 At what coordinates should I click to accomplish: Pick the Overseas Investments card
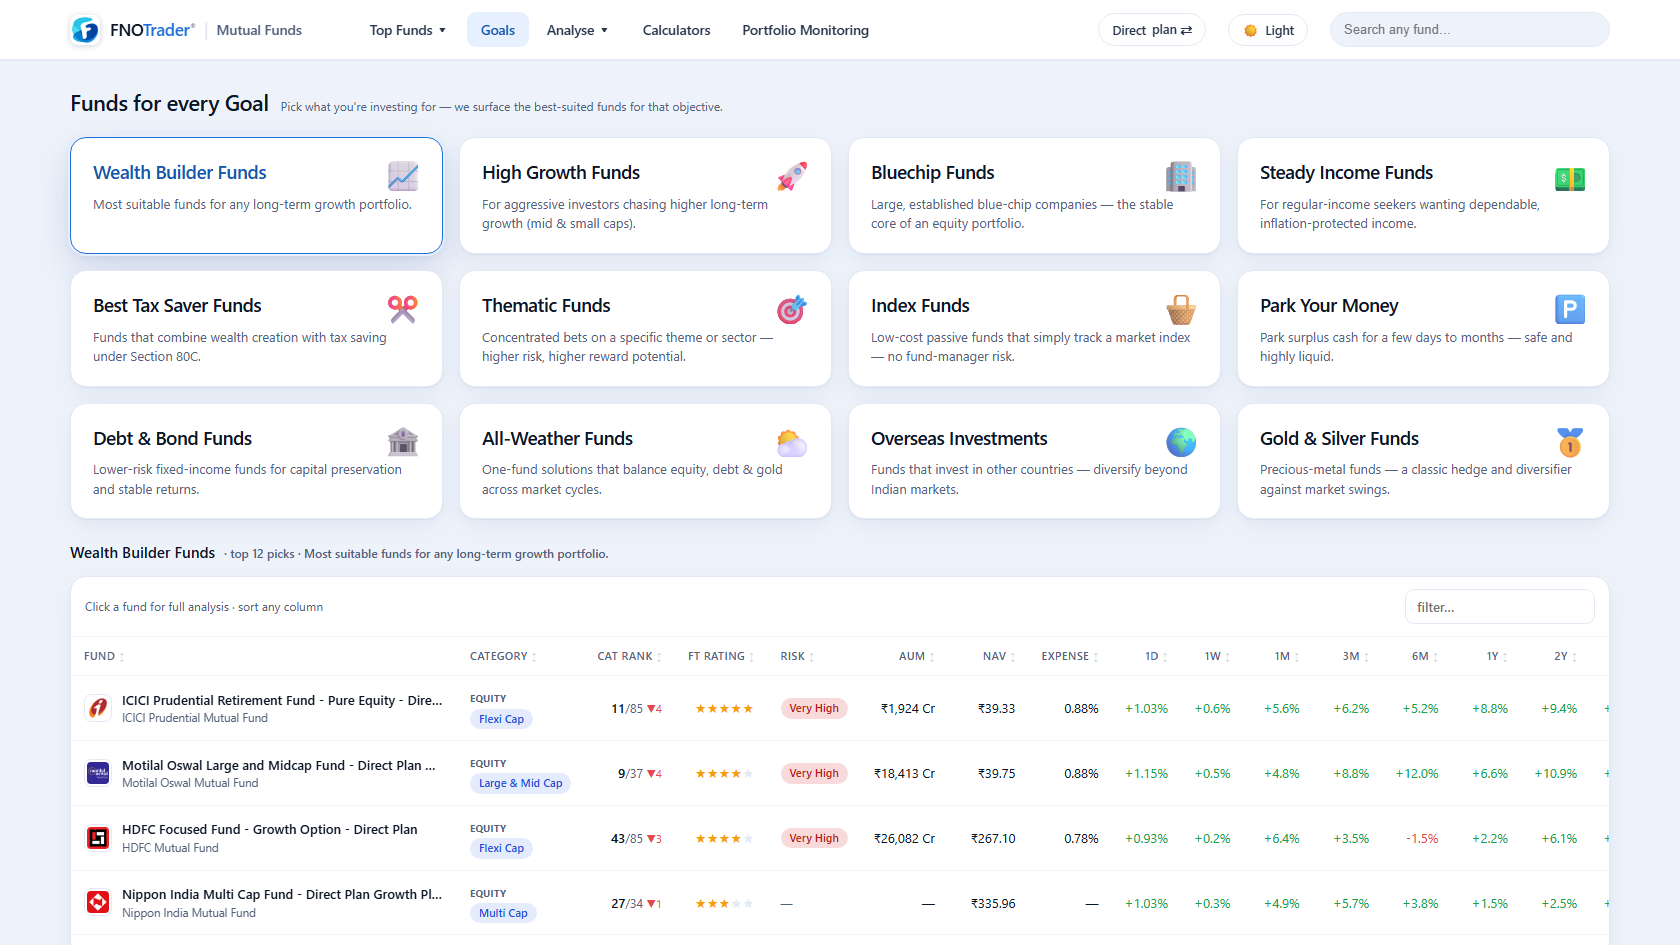click(1034, 461)
